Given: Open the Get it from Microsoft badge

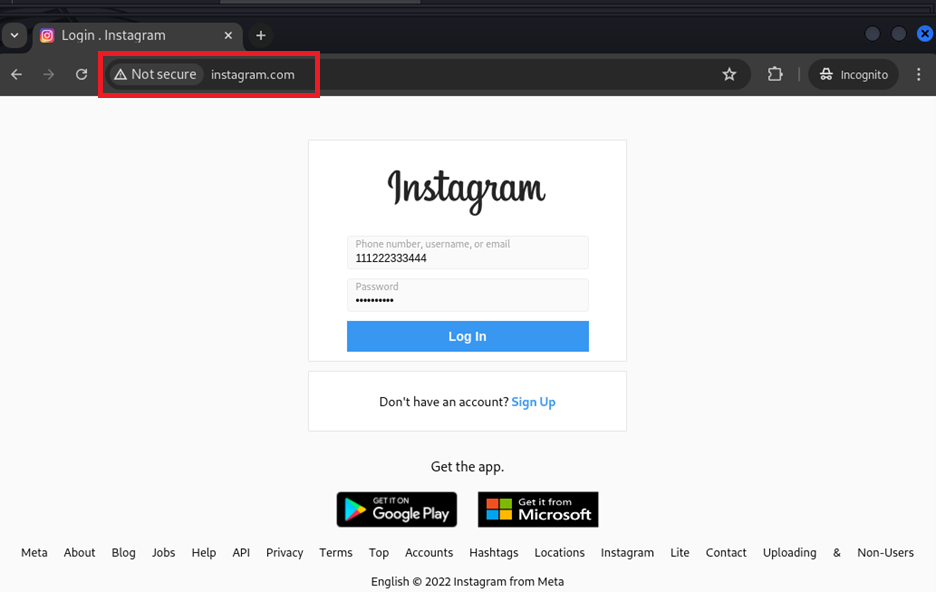Looking at the screenshot, I should (538, 509).
